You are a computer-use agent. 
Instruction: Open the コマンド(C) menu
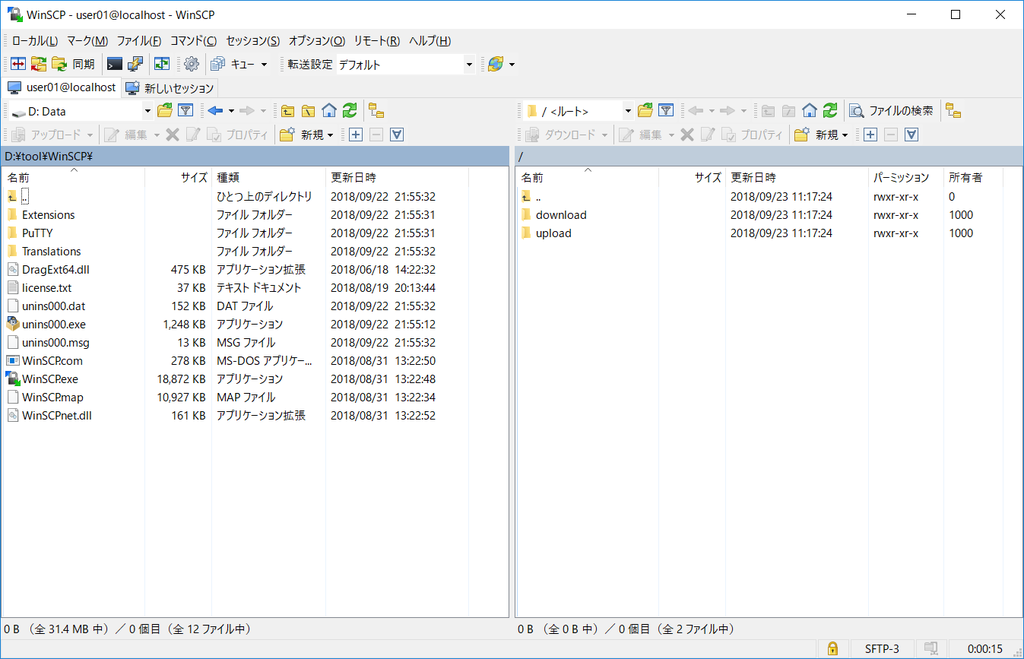tap(193, 40)
